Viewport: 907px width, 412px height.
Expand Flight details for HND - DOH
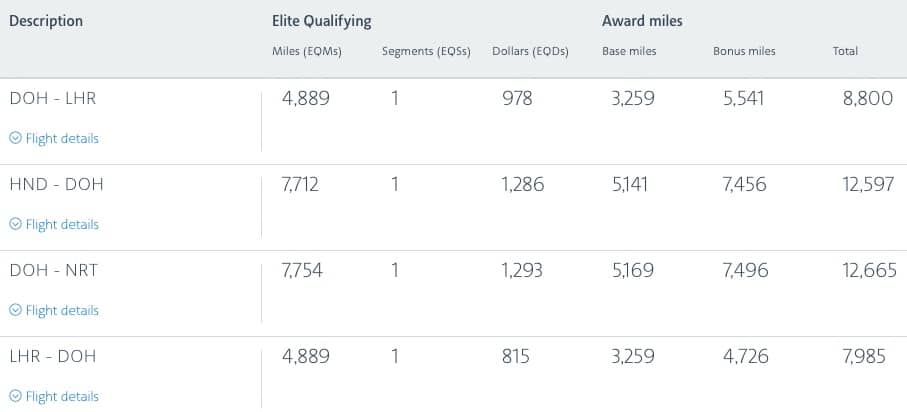[x=54, y=224]
